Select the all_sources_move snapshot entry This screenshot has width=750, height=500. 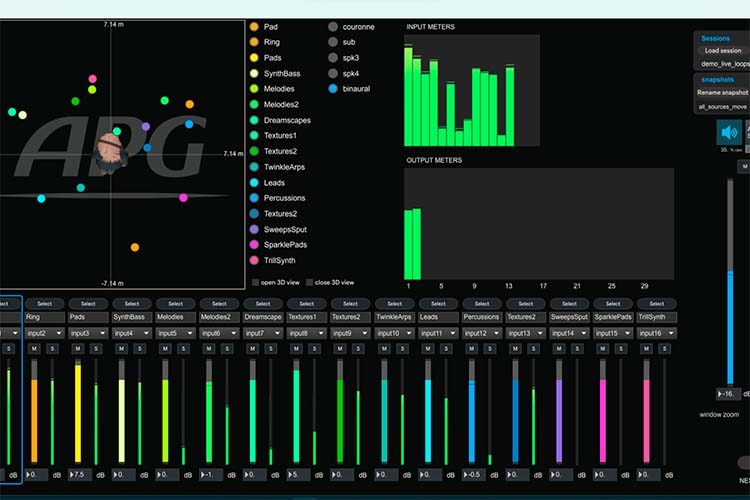click(x=722, y=107)
